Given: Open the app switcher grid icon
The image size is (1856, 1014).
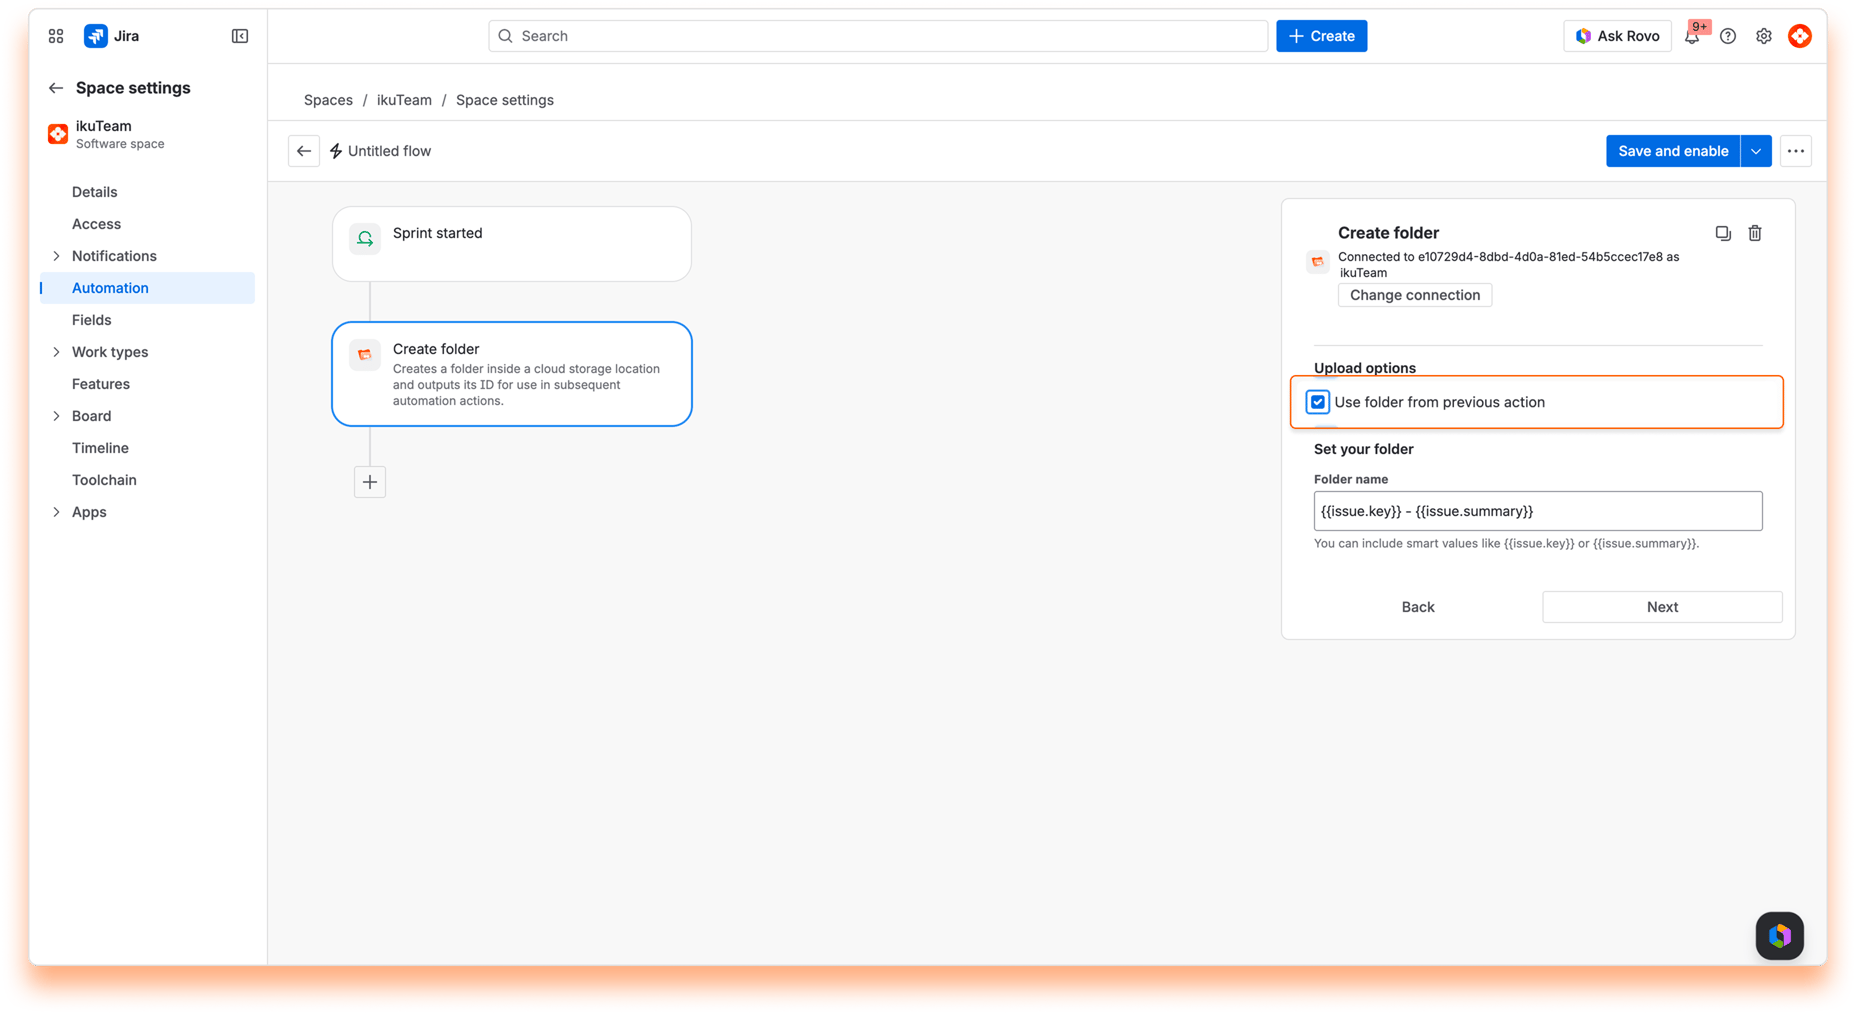Looking at the screenshot, I should (56, 36).
